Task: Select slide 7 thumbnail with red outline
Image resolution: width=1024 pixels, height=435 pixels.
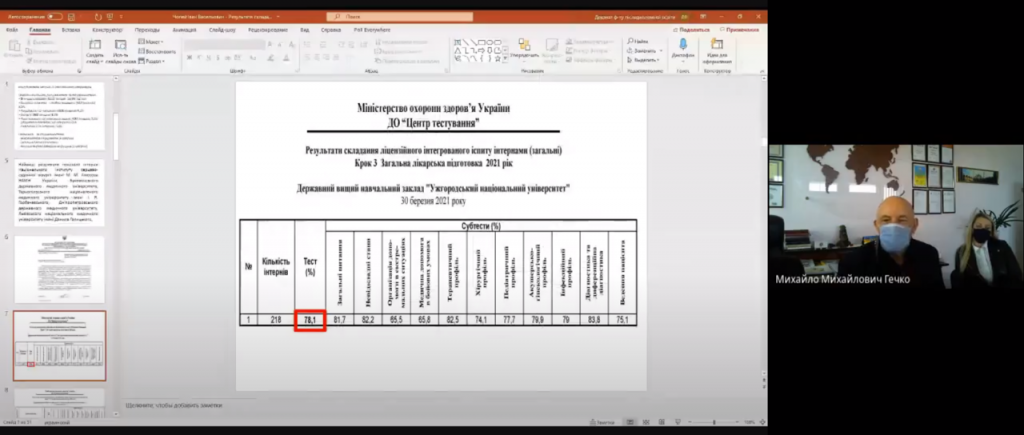Action: [59, 346]
